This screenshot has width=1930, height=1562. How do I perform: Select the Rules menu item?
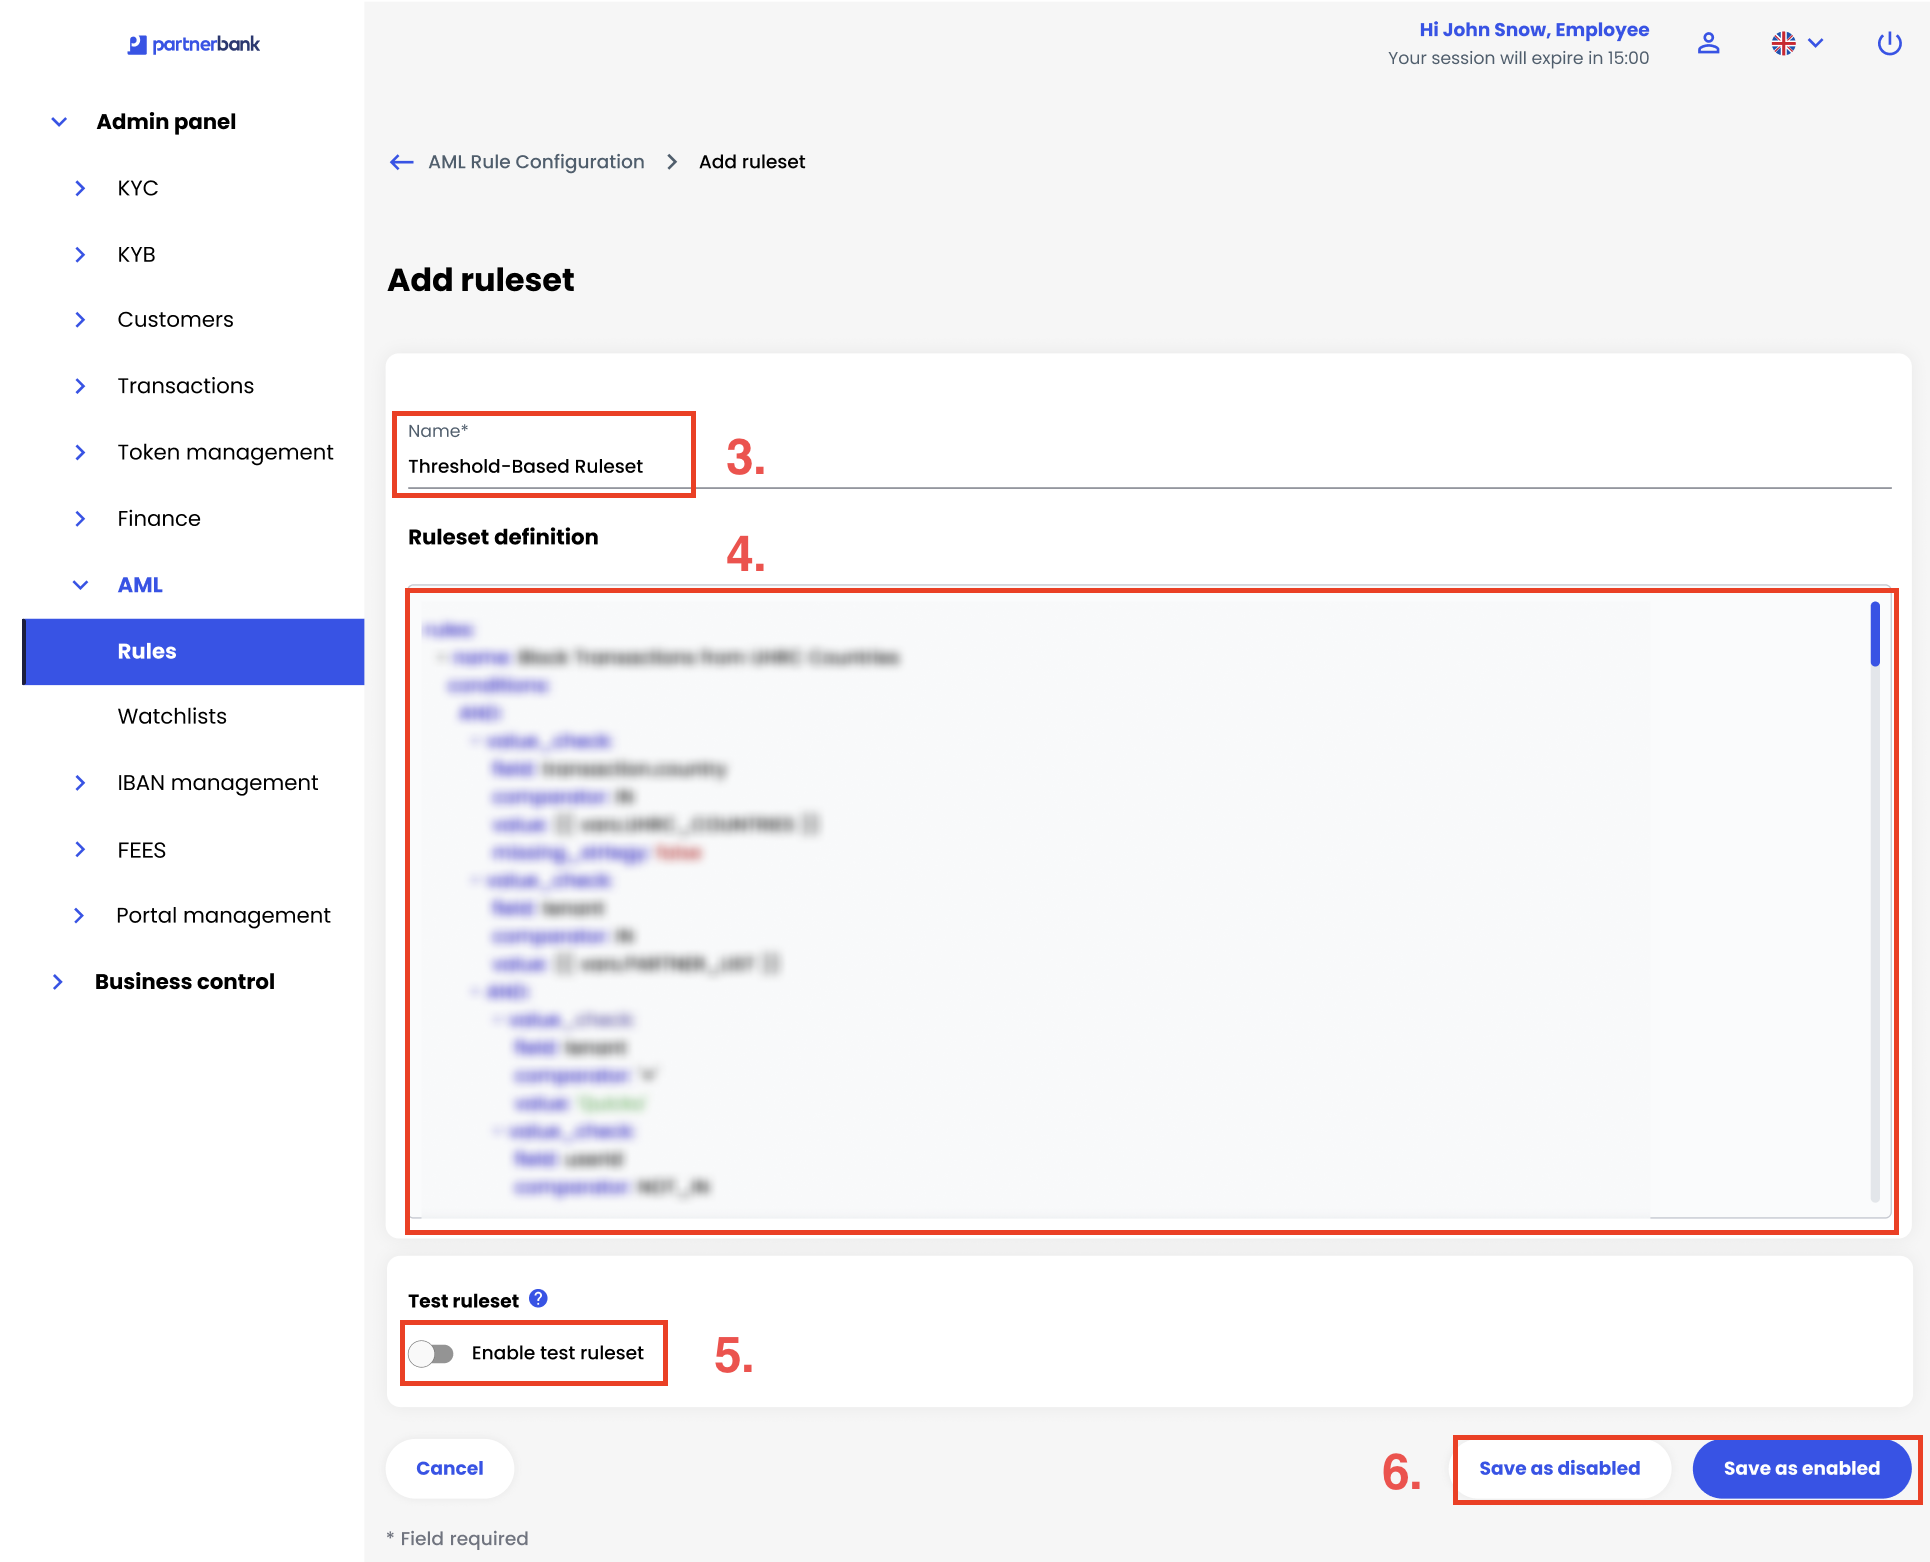(x=147, y=651)
